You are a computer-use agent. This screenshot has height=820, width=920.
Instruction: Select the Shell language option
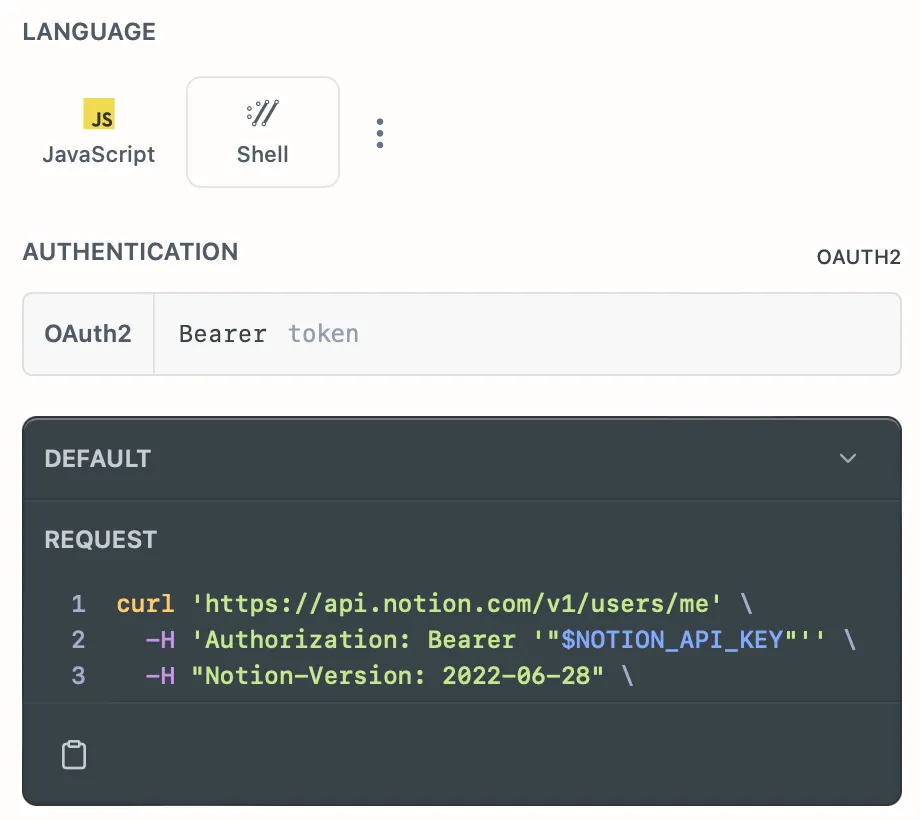click(x=263, y=132)
